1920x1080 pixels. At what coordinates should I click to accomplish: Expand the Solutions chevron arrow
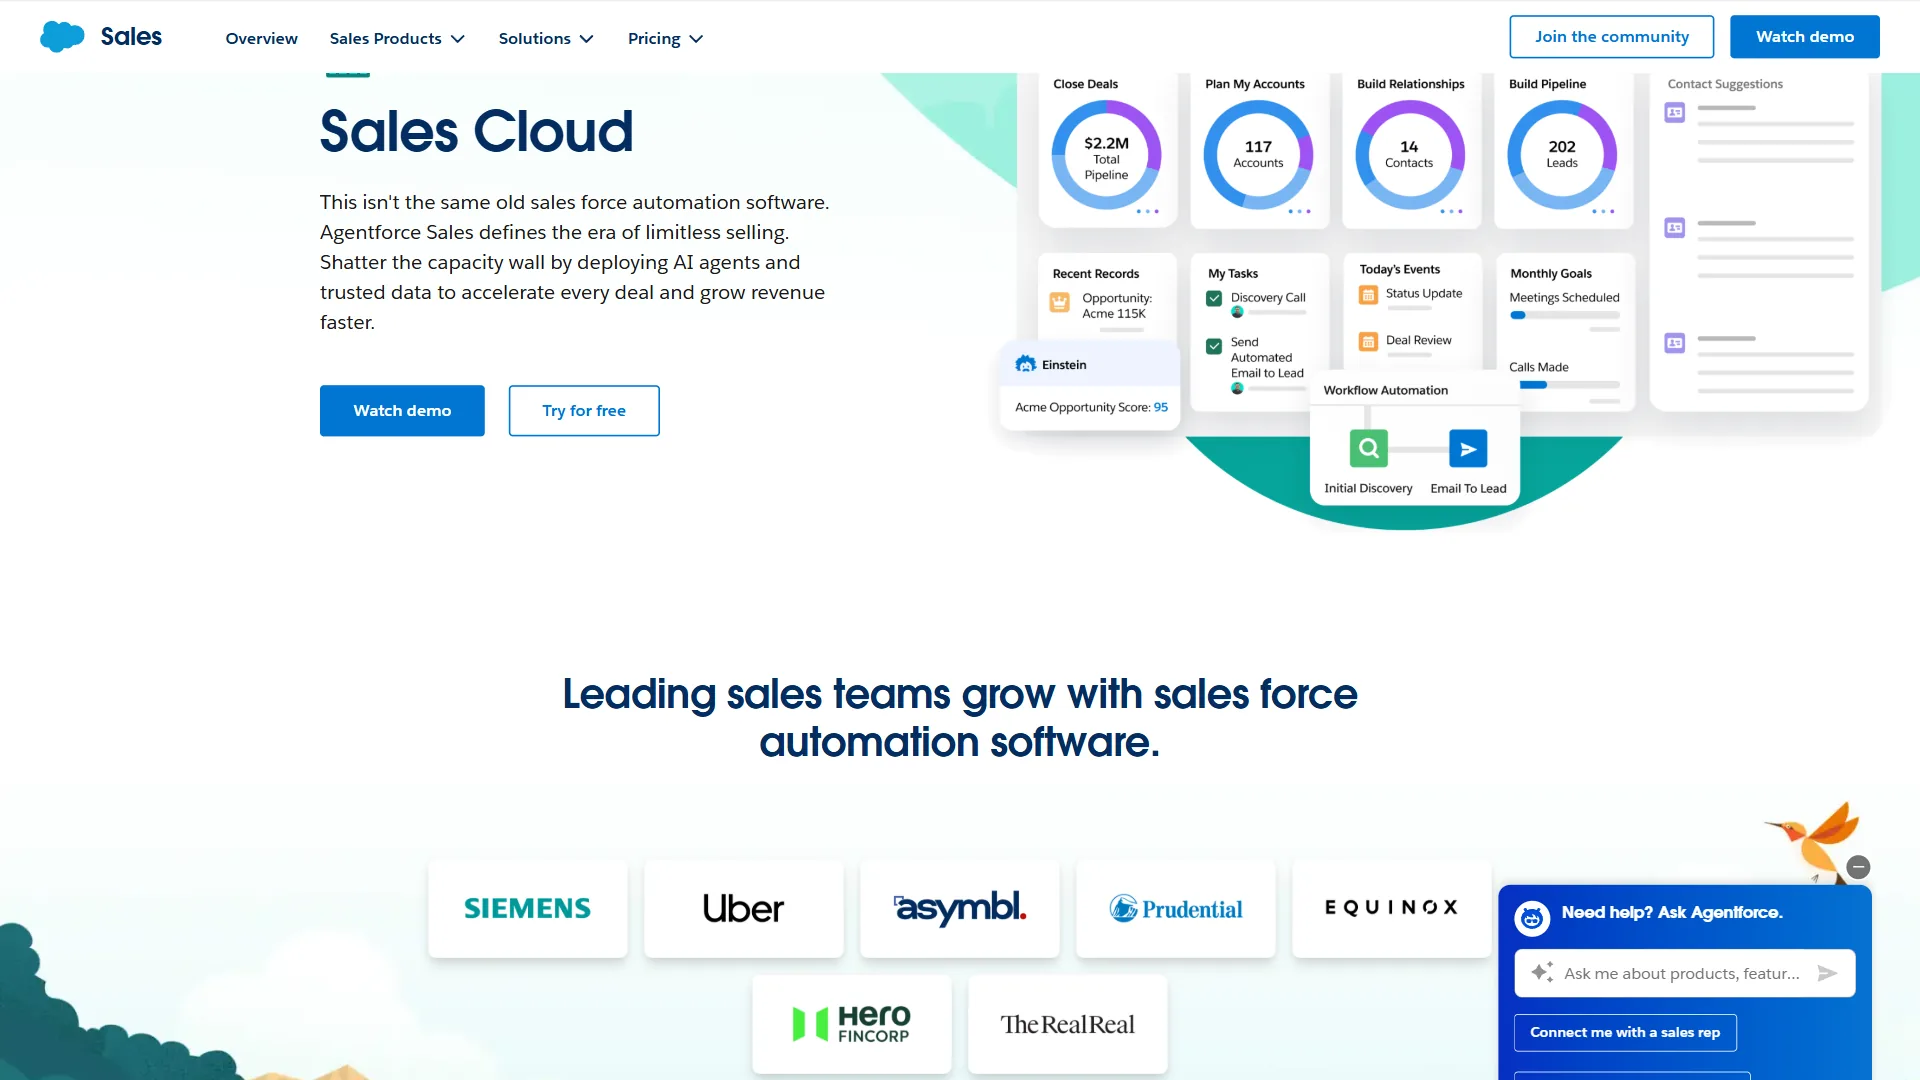click(587, 39)
